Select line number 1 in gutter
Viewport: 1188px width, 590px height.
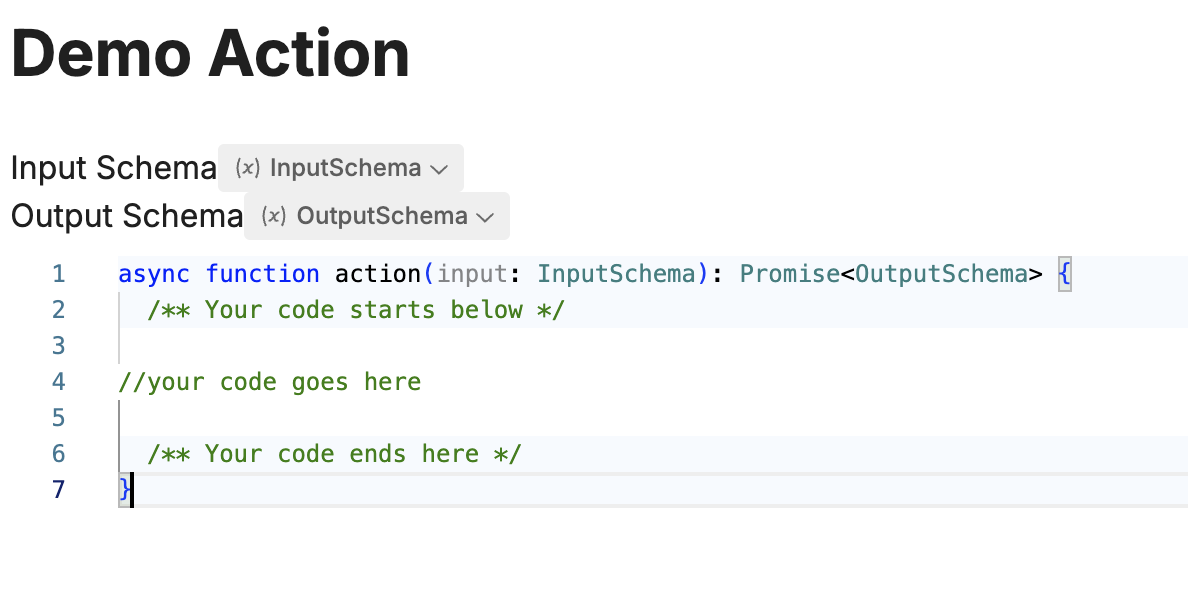58,273
